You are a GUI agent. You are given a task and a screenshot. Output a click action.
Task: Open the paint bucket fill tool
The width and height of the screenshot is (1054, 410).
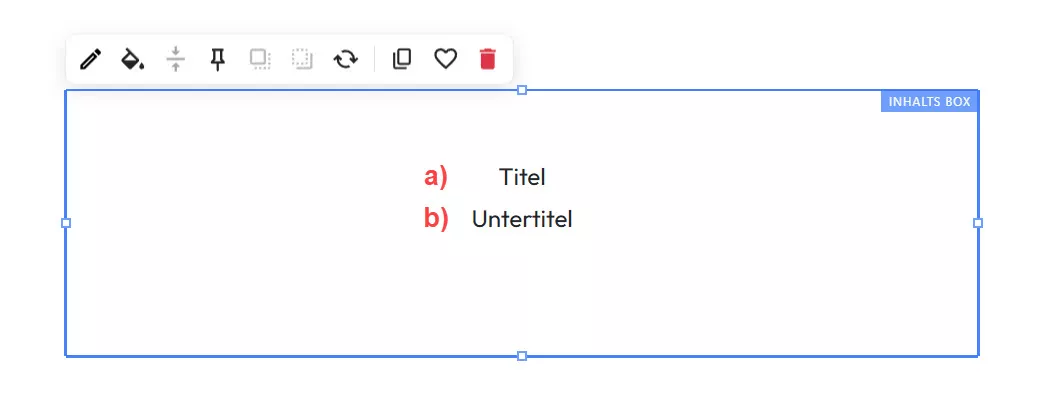(x=132, y=60)
